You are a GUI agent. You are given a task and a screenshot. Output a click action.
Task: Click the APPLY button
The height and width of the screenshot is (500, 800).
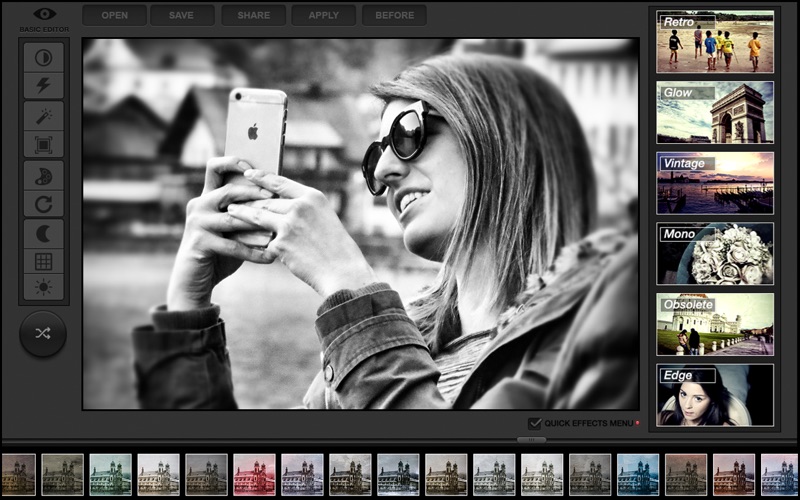tap(323, 15)
